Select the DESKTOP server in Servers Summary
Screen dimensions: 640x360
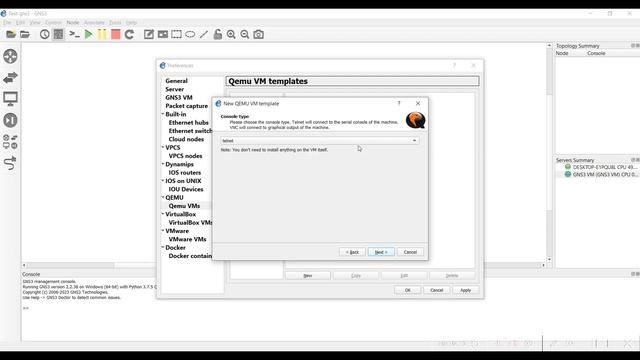(x=601, y=167)
